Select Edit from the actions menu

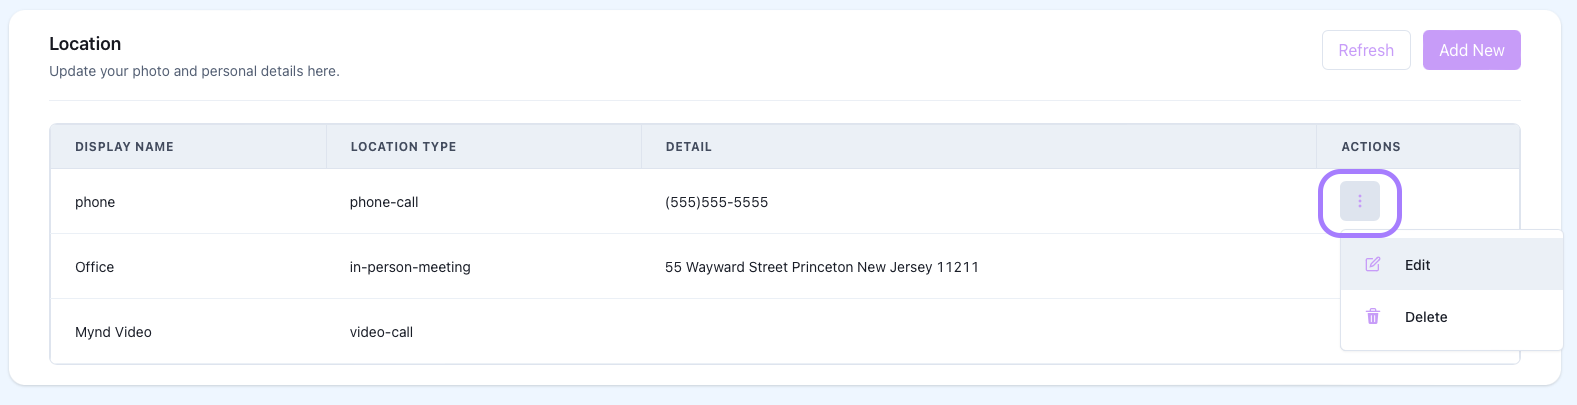pyautogui.click(x=1417, y=265)
